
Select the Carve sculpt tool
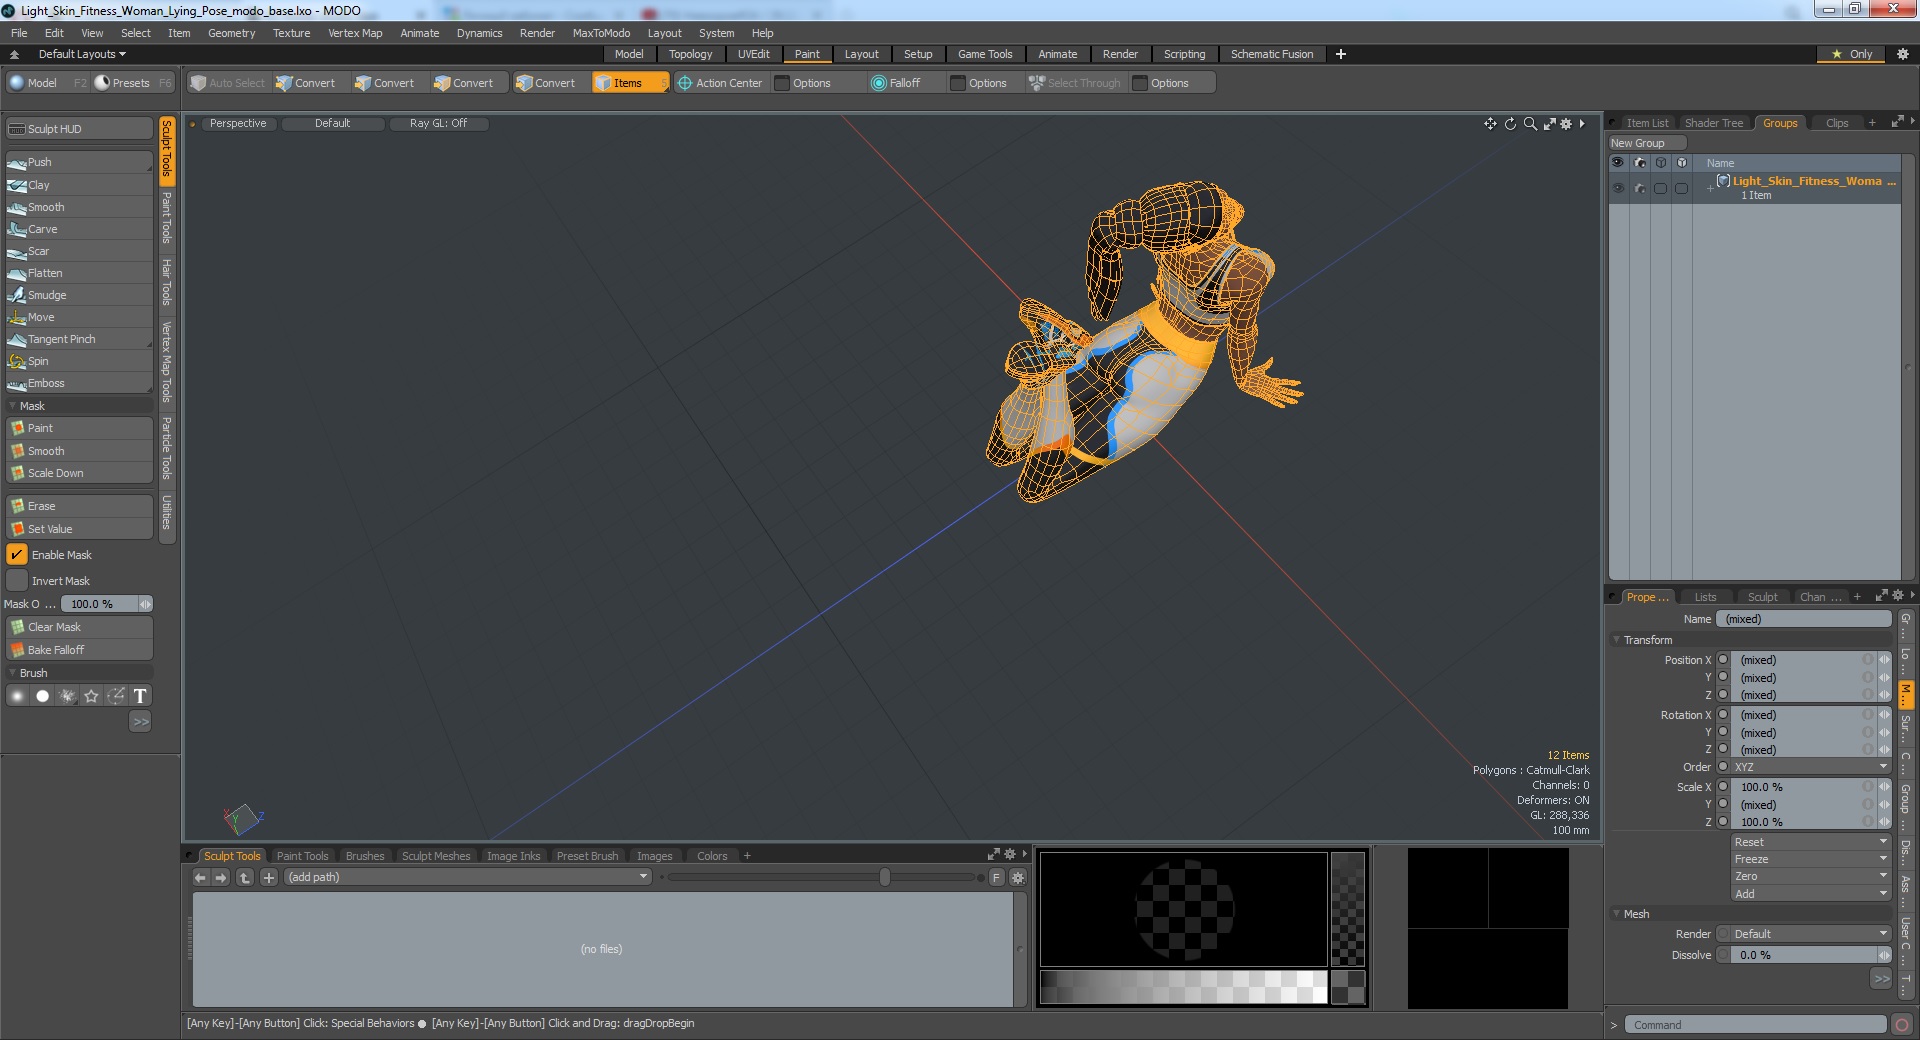[x=78, y=229]
